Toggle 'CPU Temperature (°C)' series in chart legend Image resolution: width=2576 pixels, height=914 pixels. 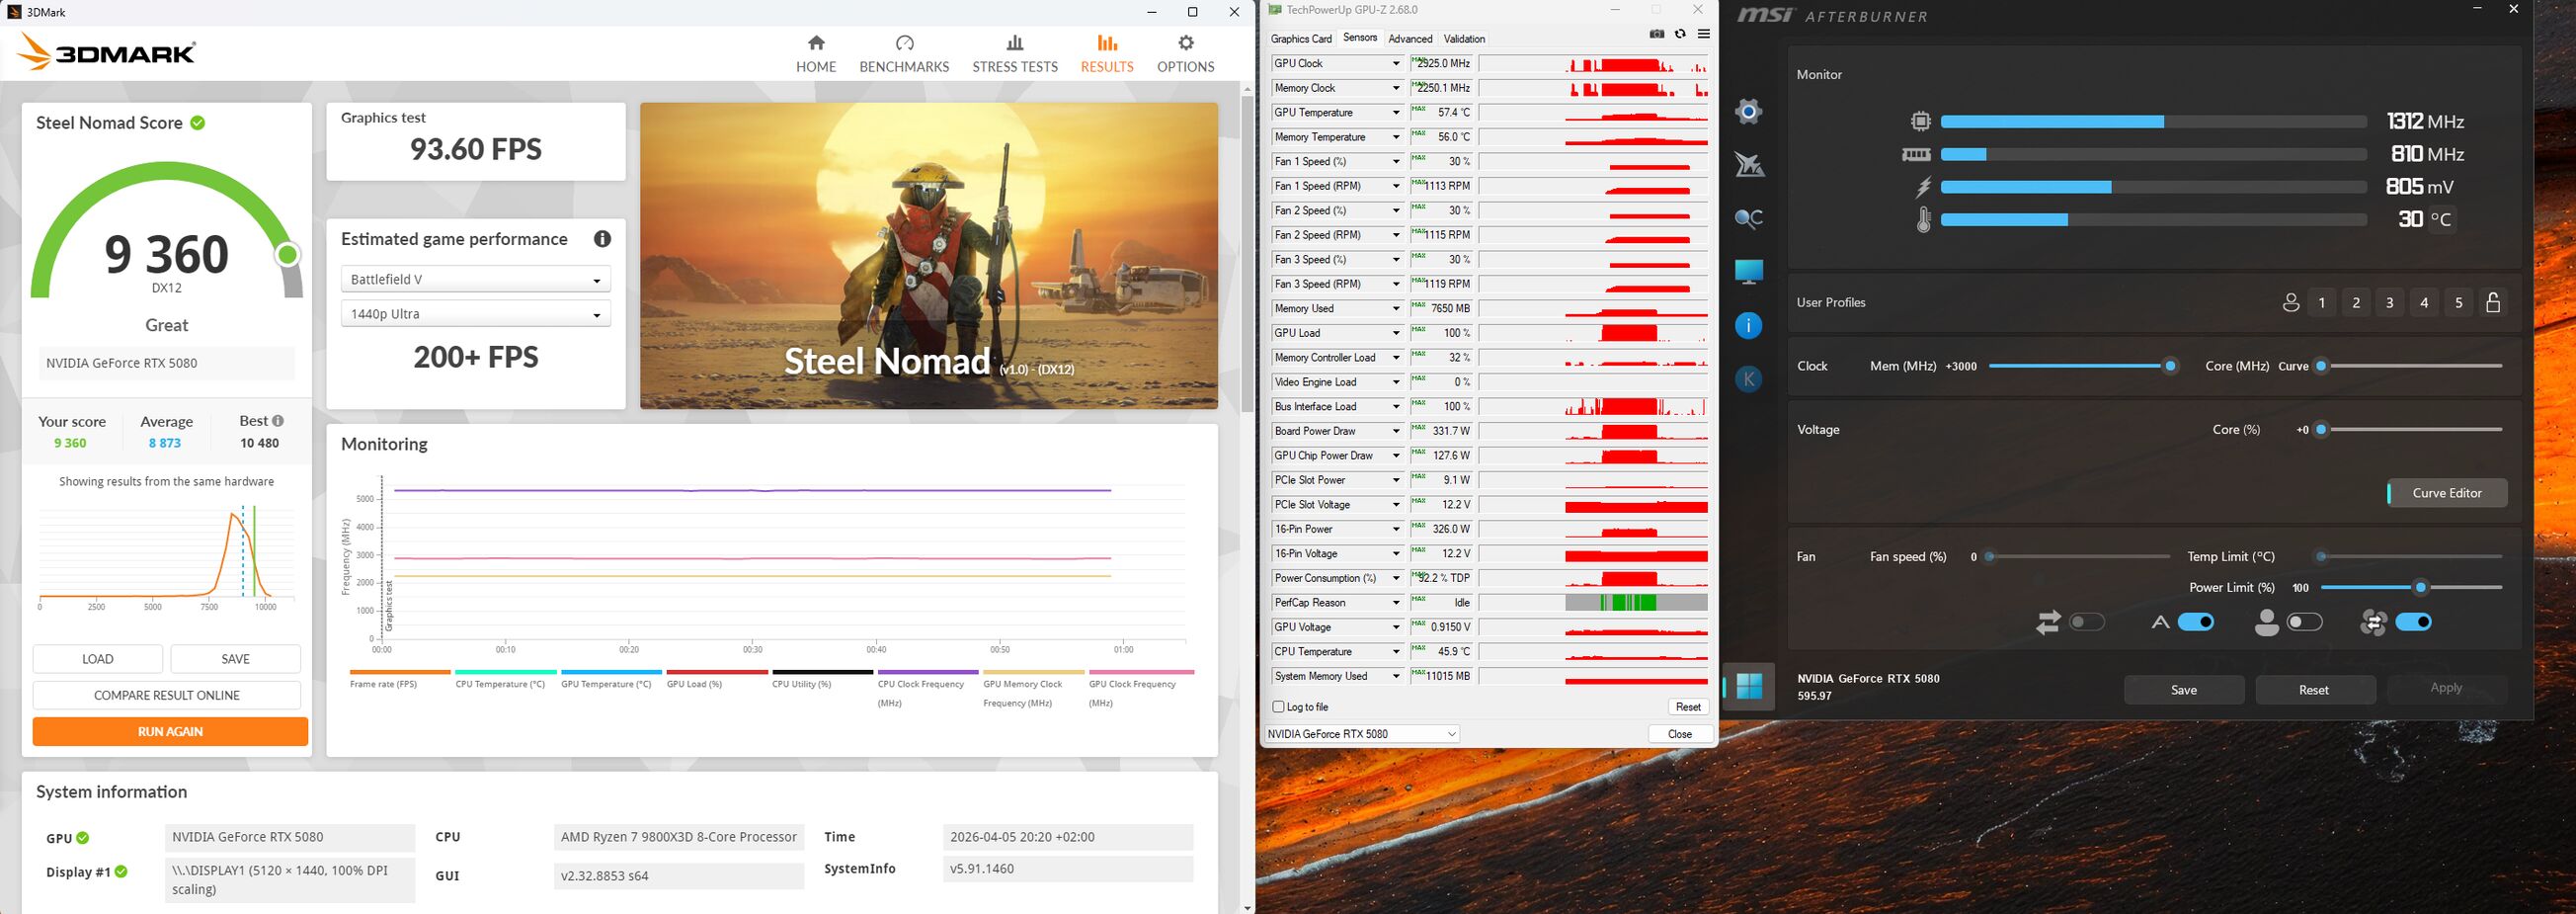click(x=505, y=679)
